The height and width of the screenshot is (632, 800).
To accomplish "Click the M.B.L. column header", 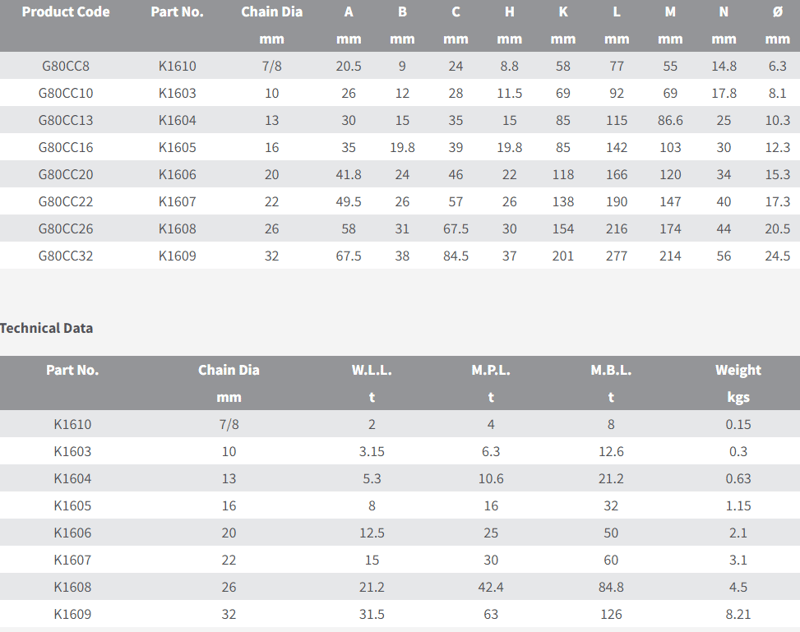I will pos(611,370).
